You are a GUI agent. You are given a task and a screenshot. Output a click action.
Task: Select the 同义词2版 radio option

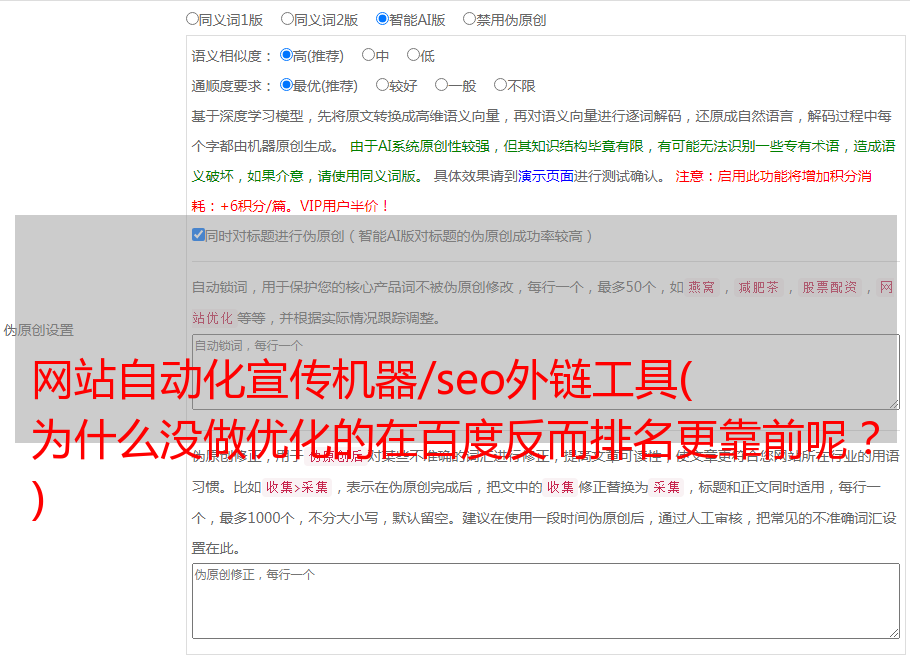(287, 19)
